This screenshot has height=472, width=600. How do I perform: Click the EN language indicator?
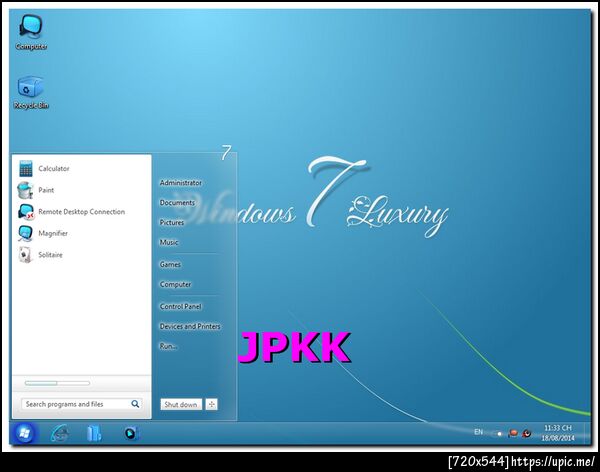click(478, 432)
